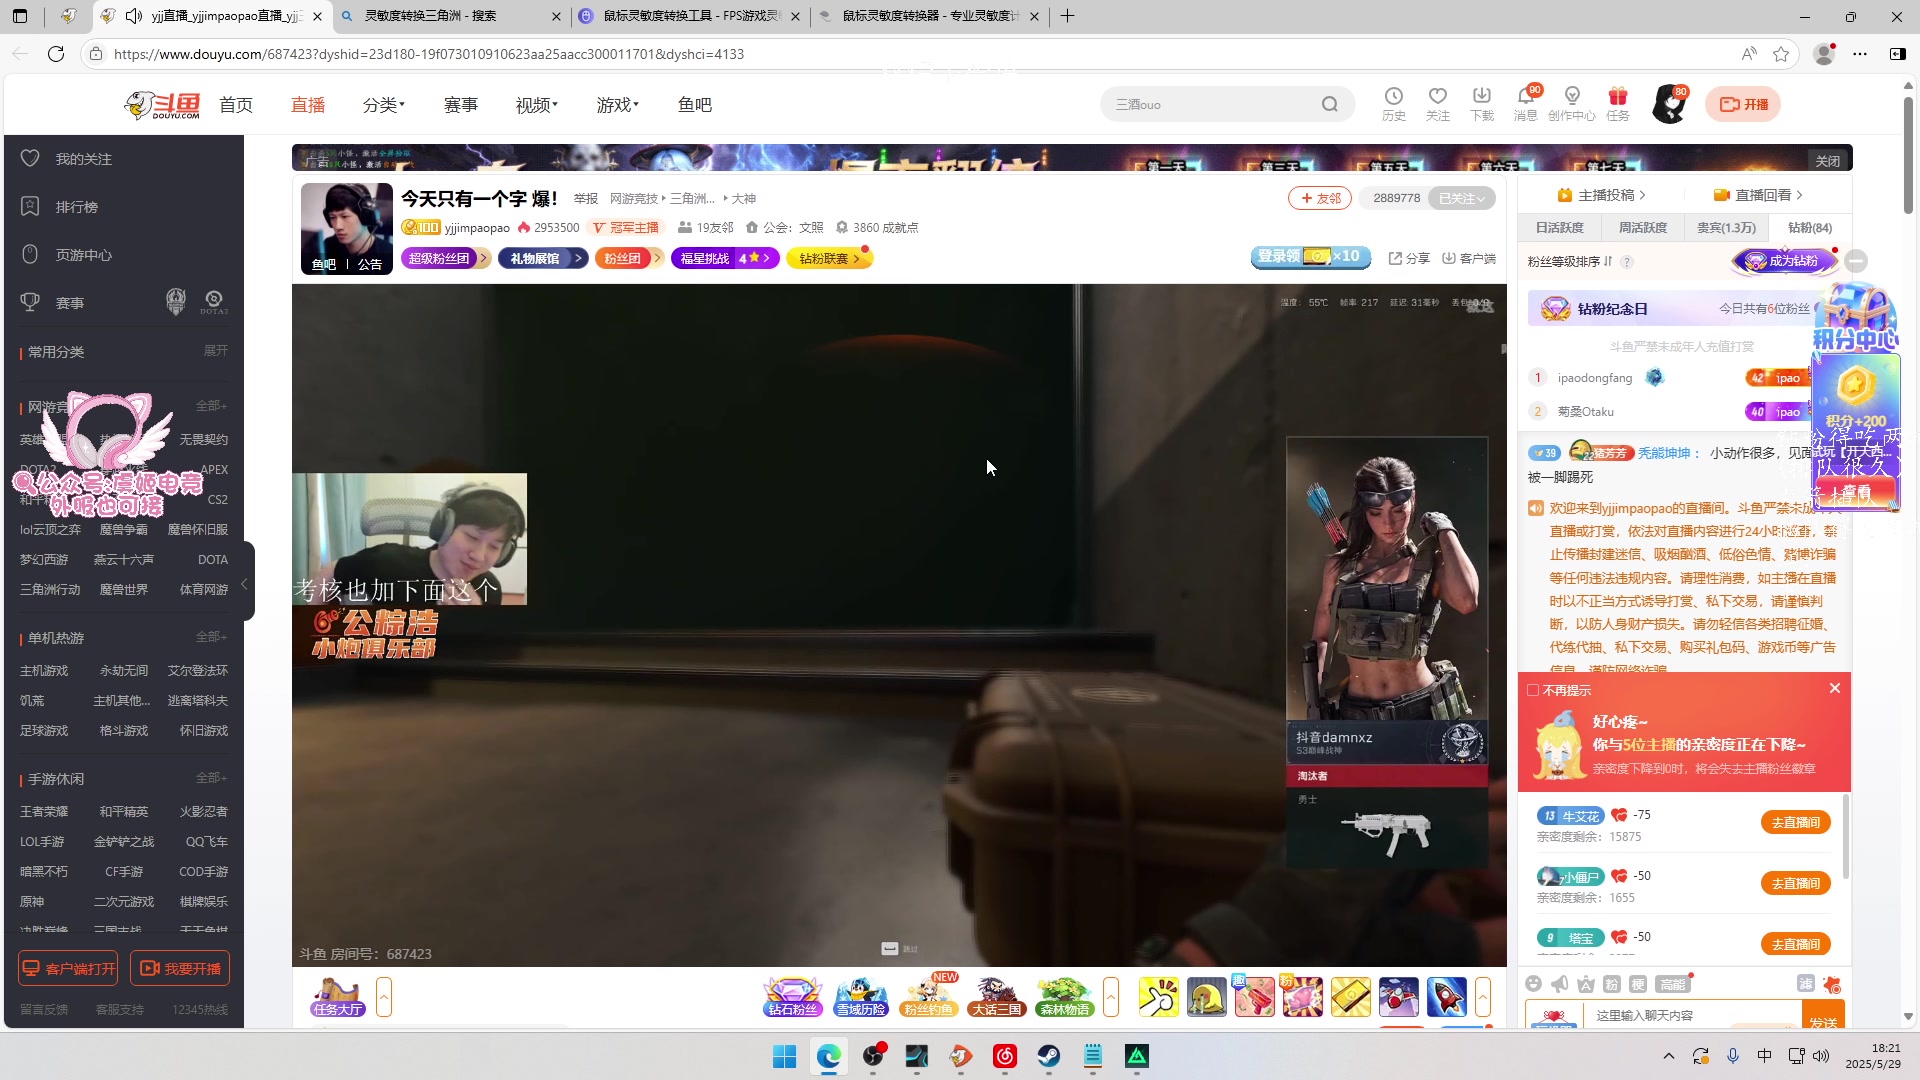This screenshot has width=1920, height=1080.
Task: Go to 鱼吧 in top navigation
Action: (x=695, y=105)
